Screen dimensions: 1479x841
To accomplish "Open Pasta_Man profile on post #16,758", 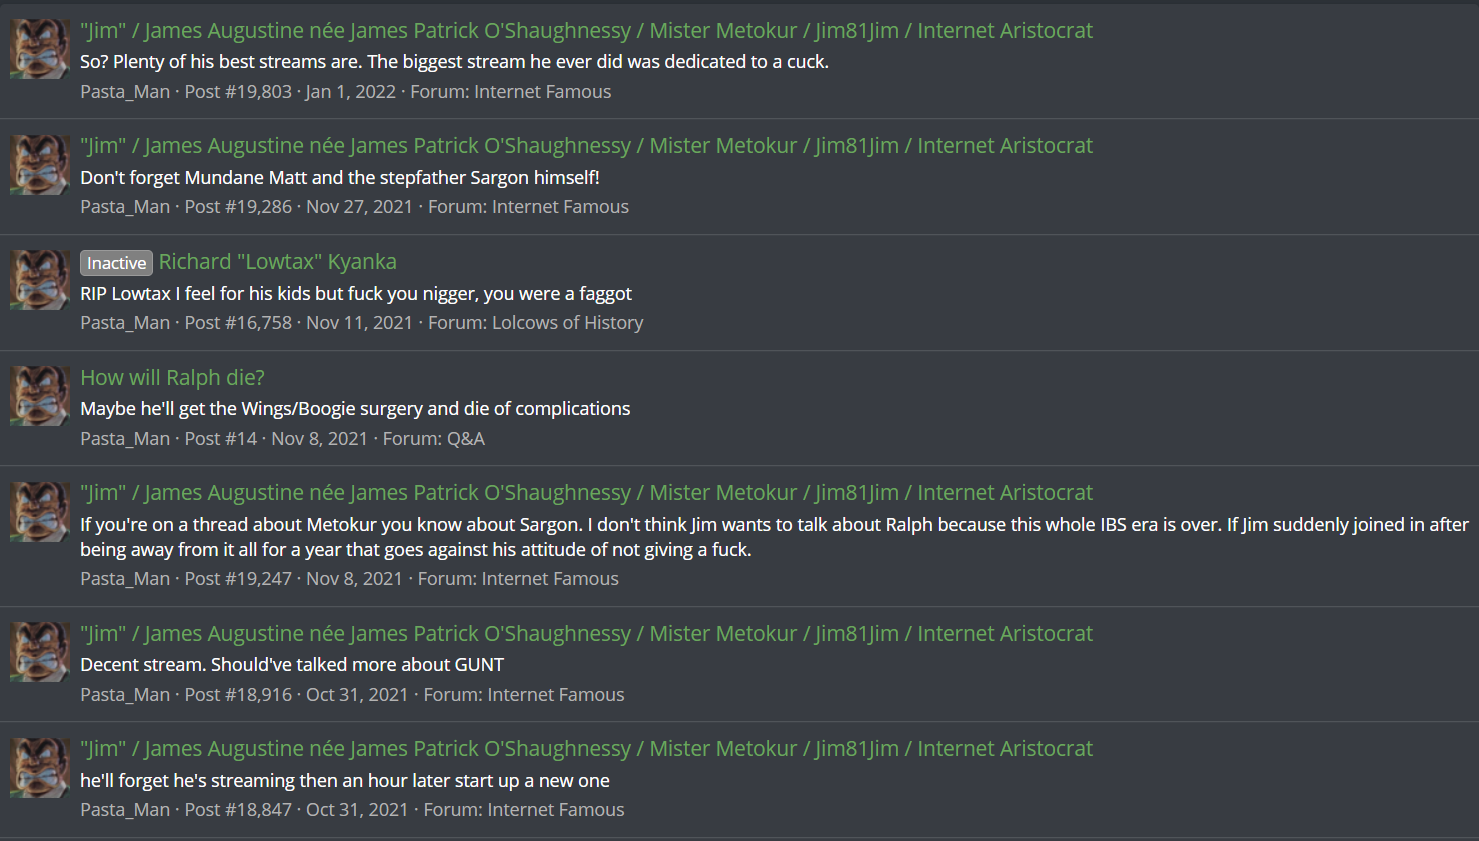I will (x=125, y=323).
